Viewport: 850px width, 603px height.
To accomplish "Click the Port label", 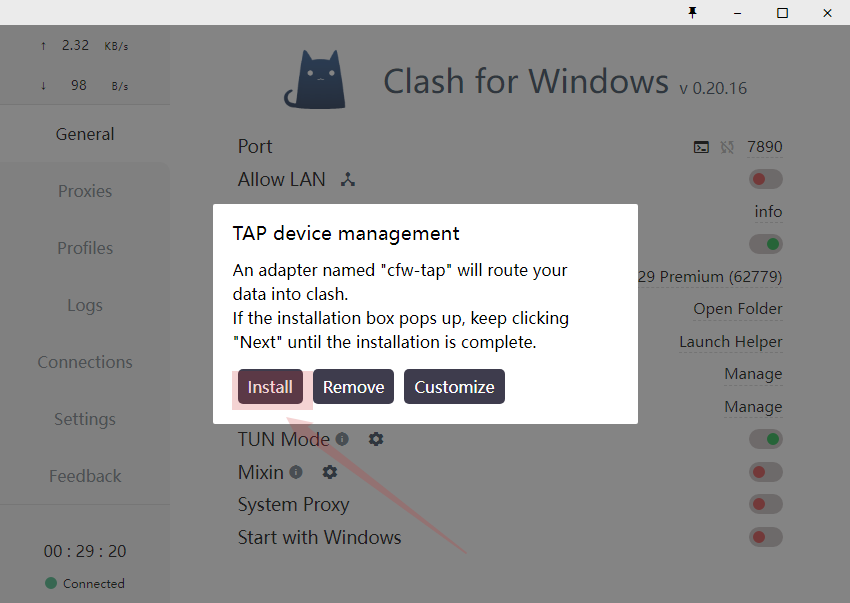I will point(255,146).
